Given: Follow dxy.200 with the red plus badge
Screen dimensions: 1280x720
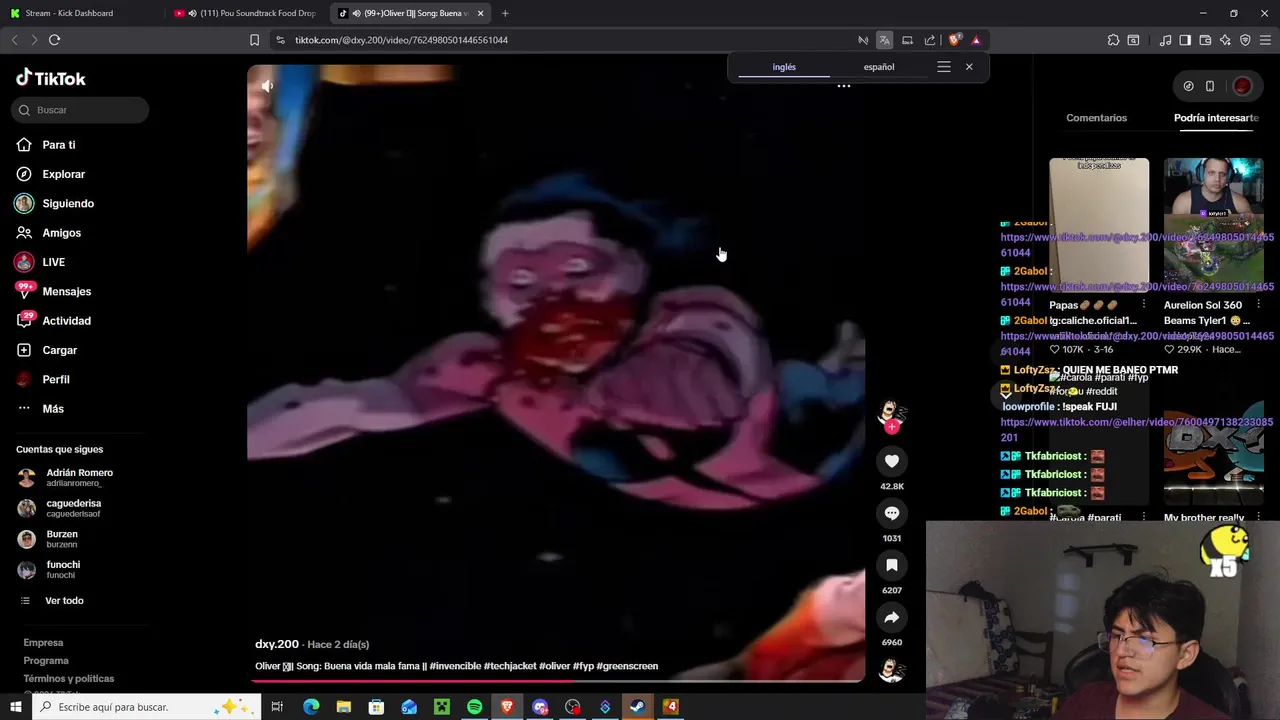Looking at the screenshot, I should click(892, 427).
